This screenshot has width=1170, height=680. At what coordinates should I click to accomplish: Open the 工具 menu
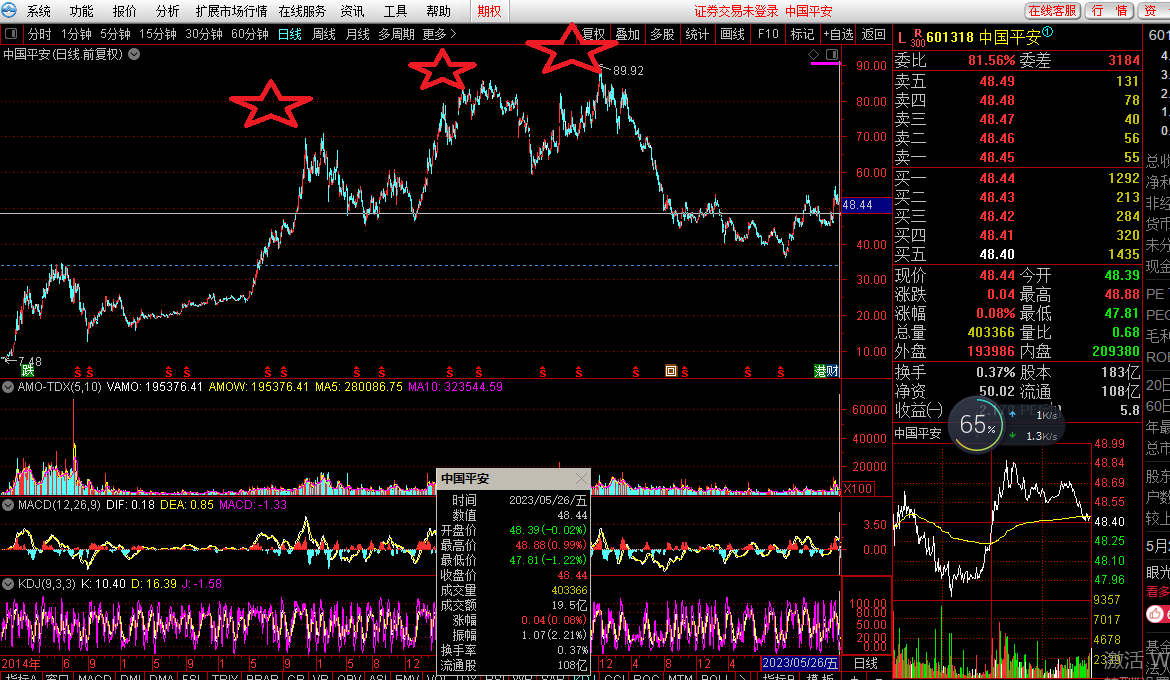(395, 11)
